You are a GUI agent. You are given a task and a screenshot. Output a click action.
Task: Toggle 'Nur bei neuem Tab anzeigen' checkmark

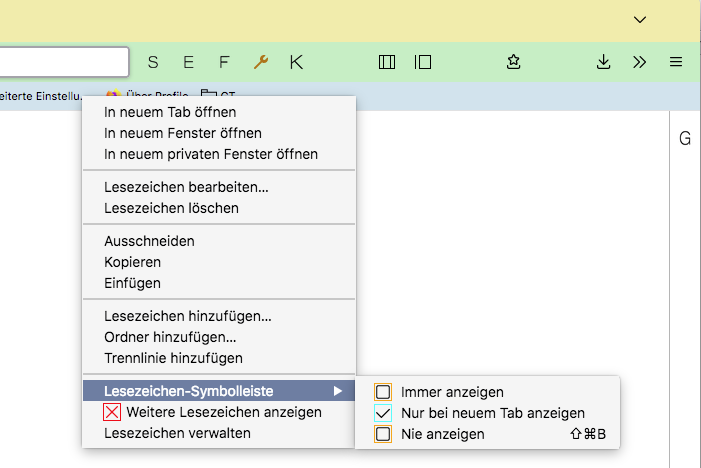(x=383, y=413)
